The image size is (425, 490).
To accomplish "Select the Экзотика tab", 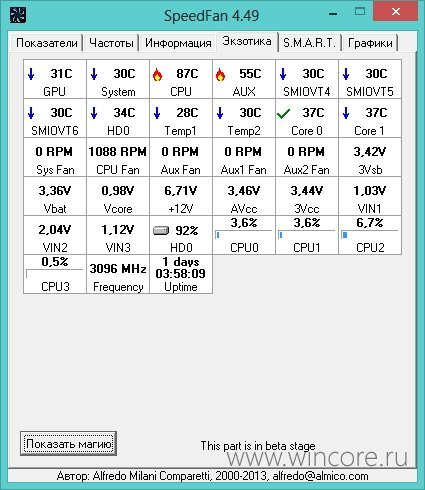I will coord(247,41).
